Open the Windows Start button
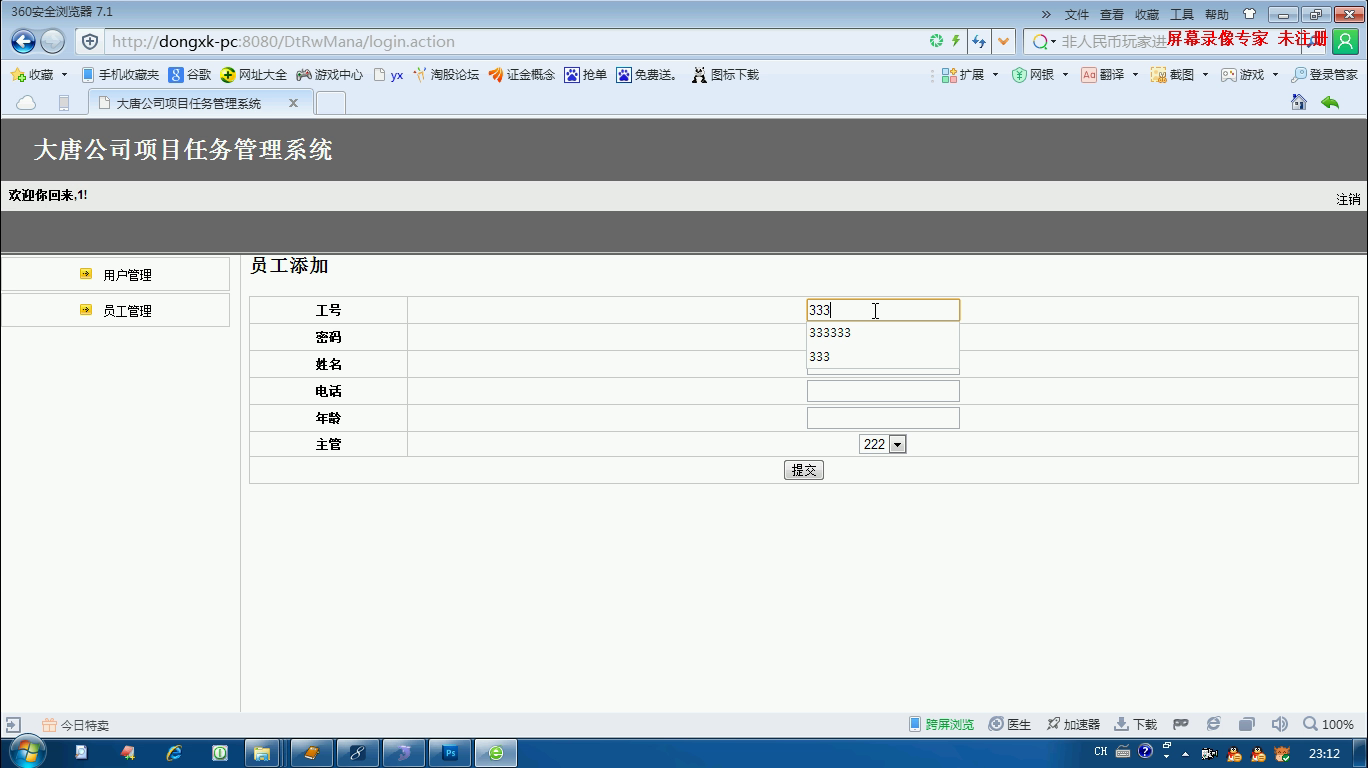 pos(27,752)
